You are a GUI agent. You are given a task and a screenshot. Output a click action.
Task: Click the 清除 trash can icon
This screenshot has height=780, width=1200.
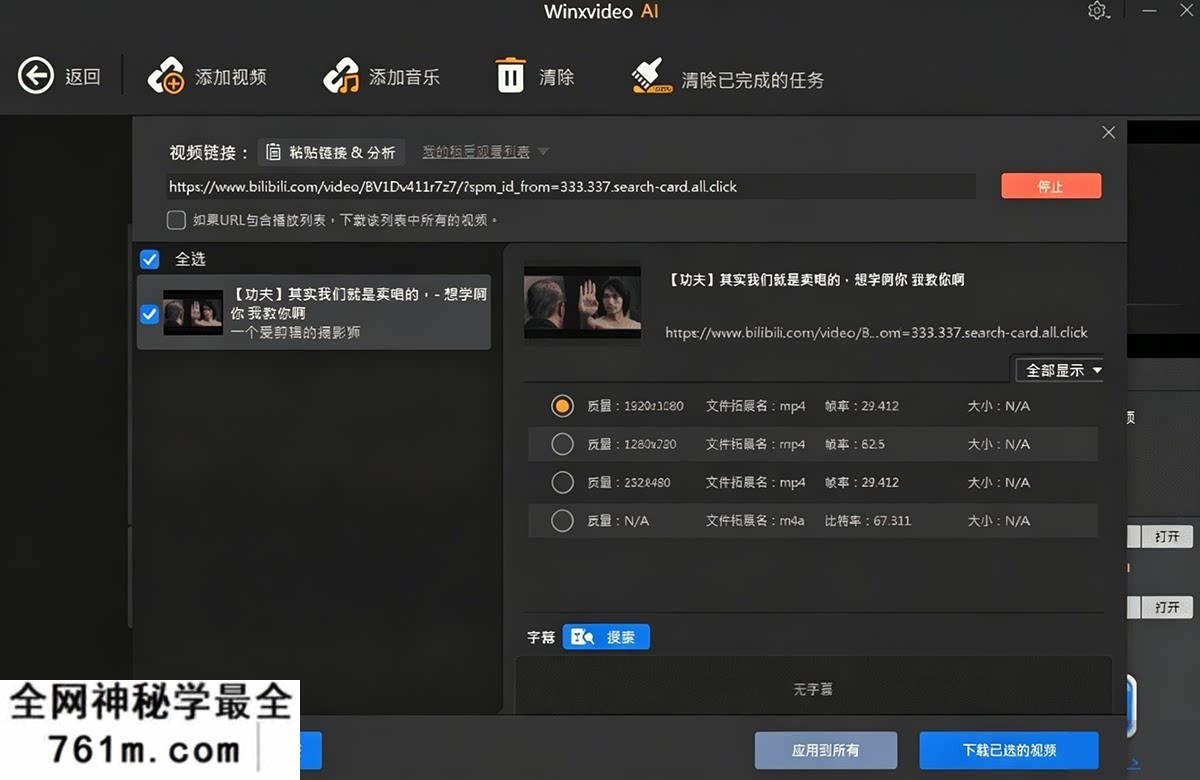tap(510, 76)
